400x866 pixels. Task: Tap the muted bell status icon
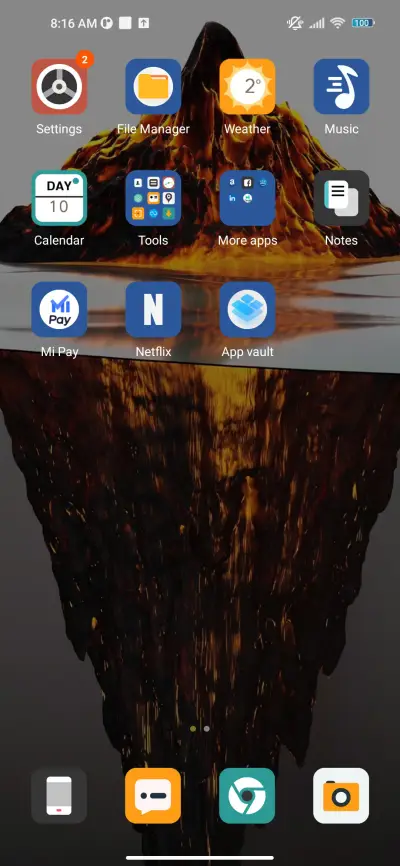pyautogui.click(x=295, y=23)
